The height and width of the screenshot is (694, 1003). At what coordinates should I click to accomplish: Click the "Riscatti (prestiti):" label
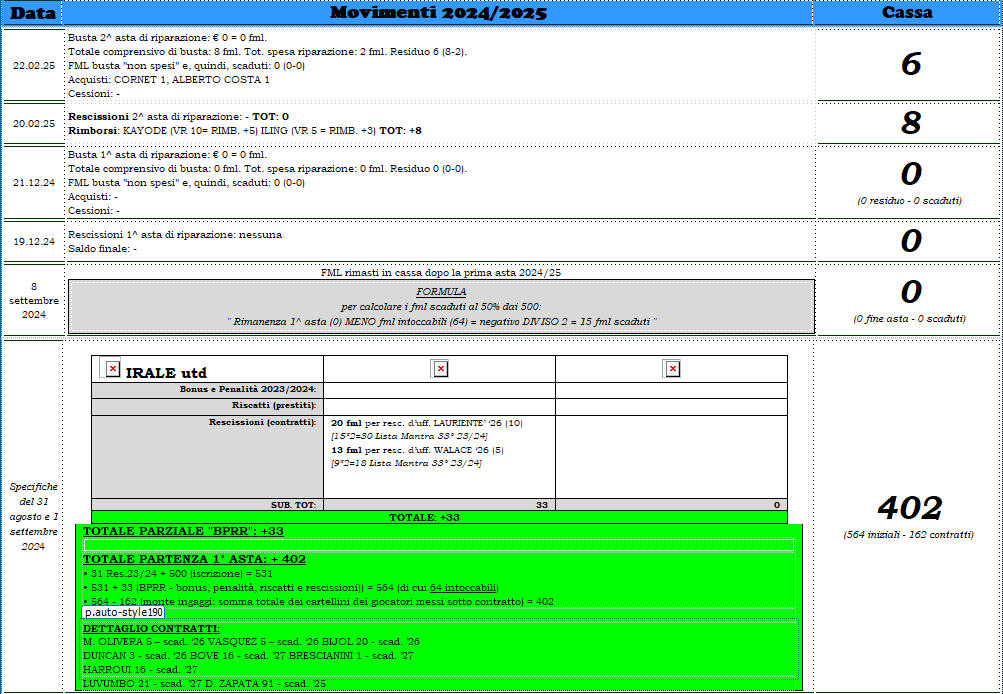[x=274, y=406]
